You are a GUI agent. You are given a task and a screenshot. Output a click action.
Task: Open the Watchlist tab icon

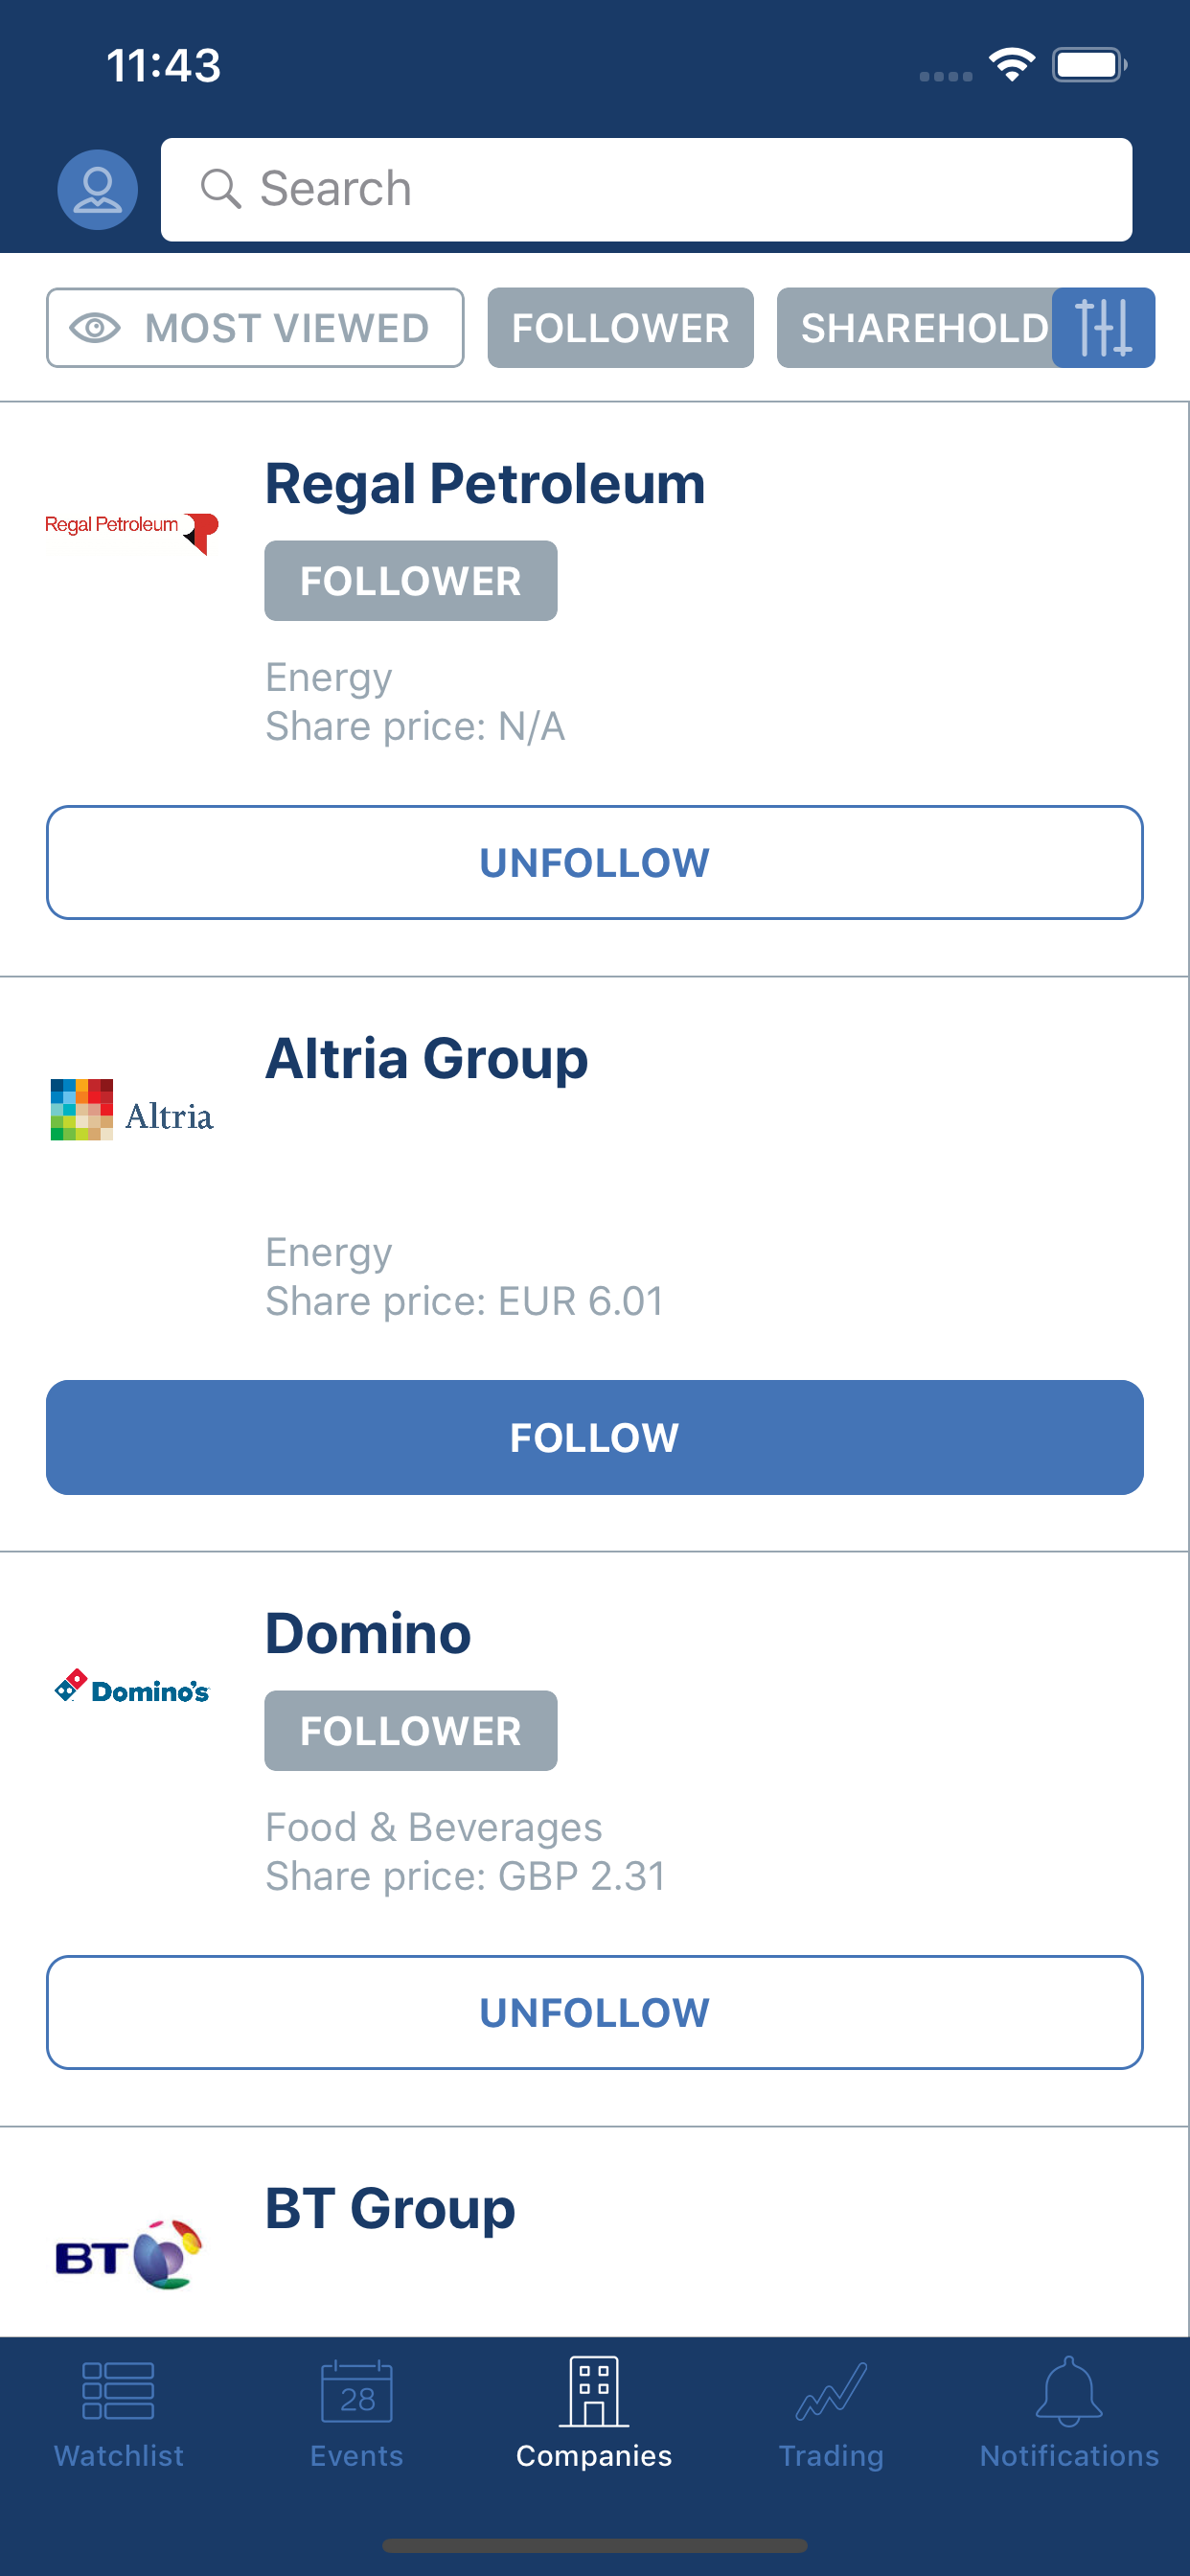(118, 2391)
